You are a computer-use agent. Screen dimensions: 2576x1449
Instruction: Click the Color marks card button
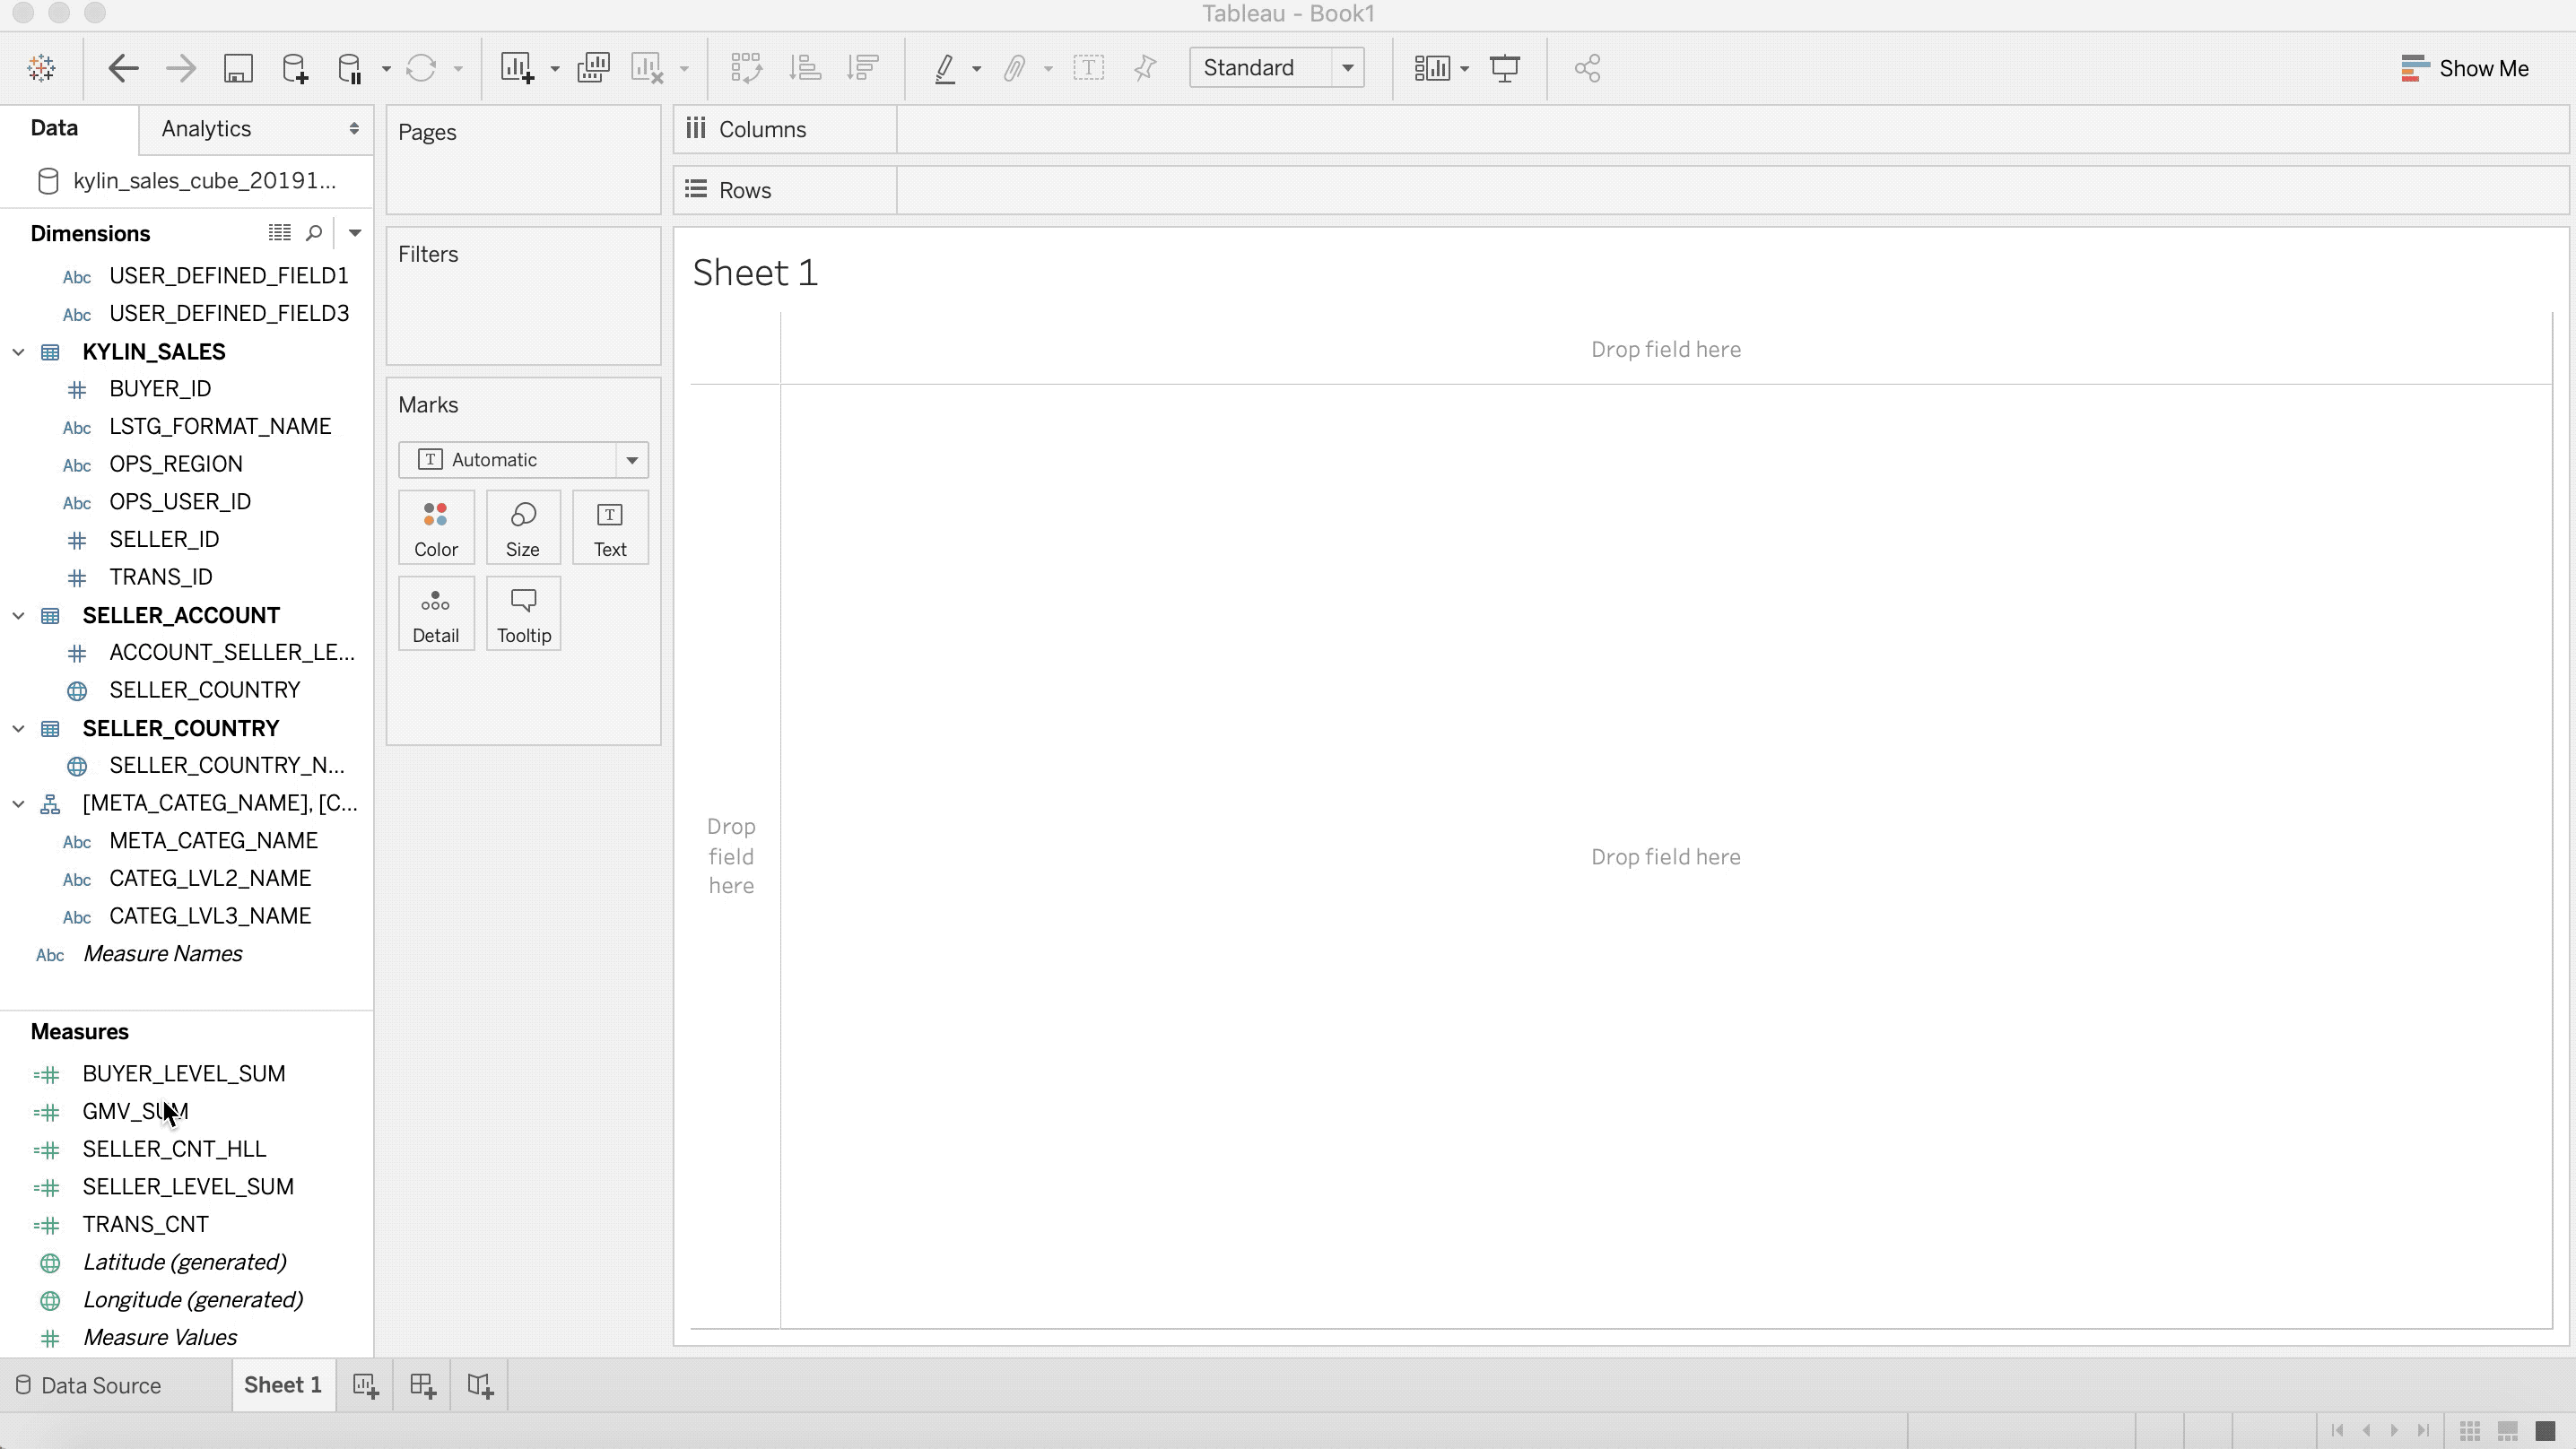(x=436, y=528)
